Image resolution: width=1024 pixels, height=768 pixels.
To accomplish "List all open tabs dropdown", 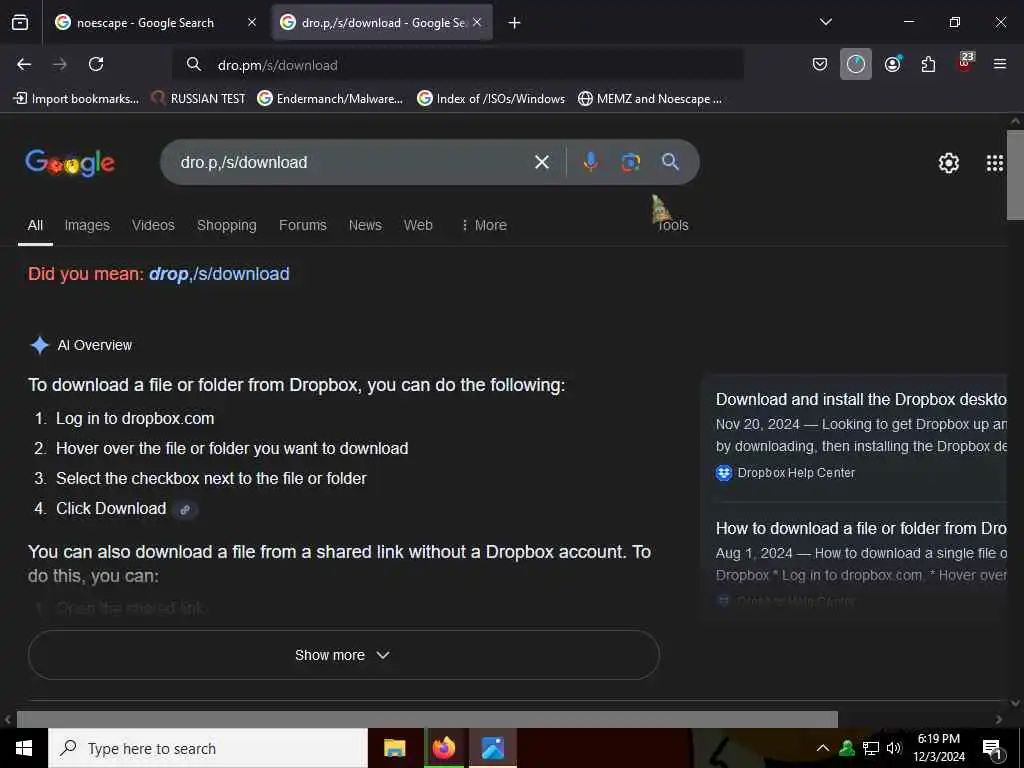I will [825, 22].
